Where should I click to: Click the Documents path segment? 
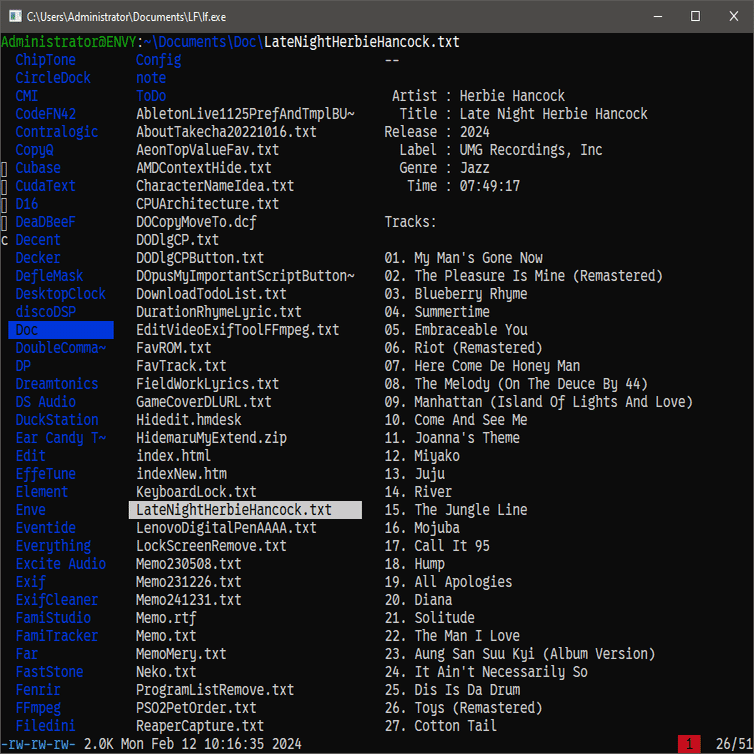[192, 42]
